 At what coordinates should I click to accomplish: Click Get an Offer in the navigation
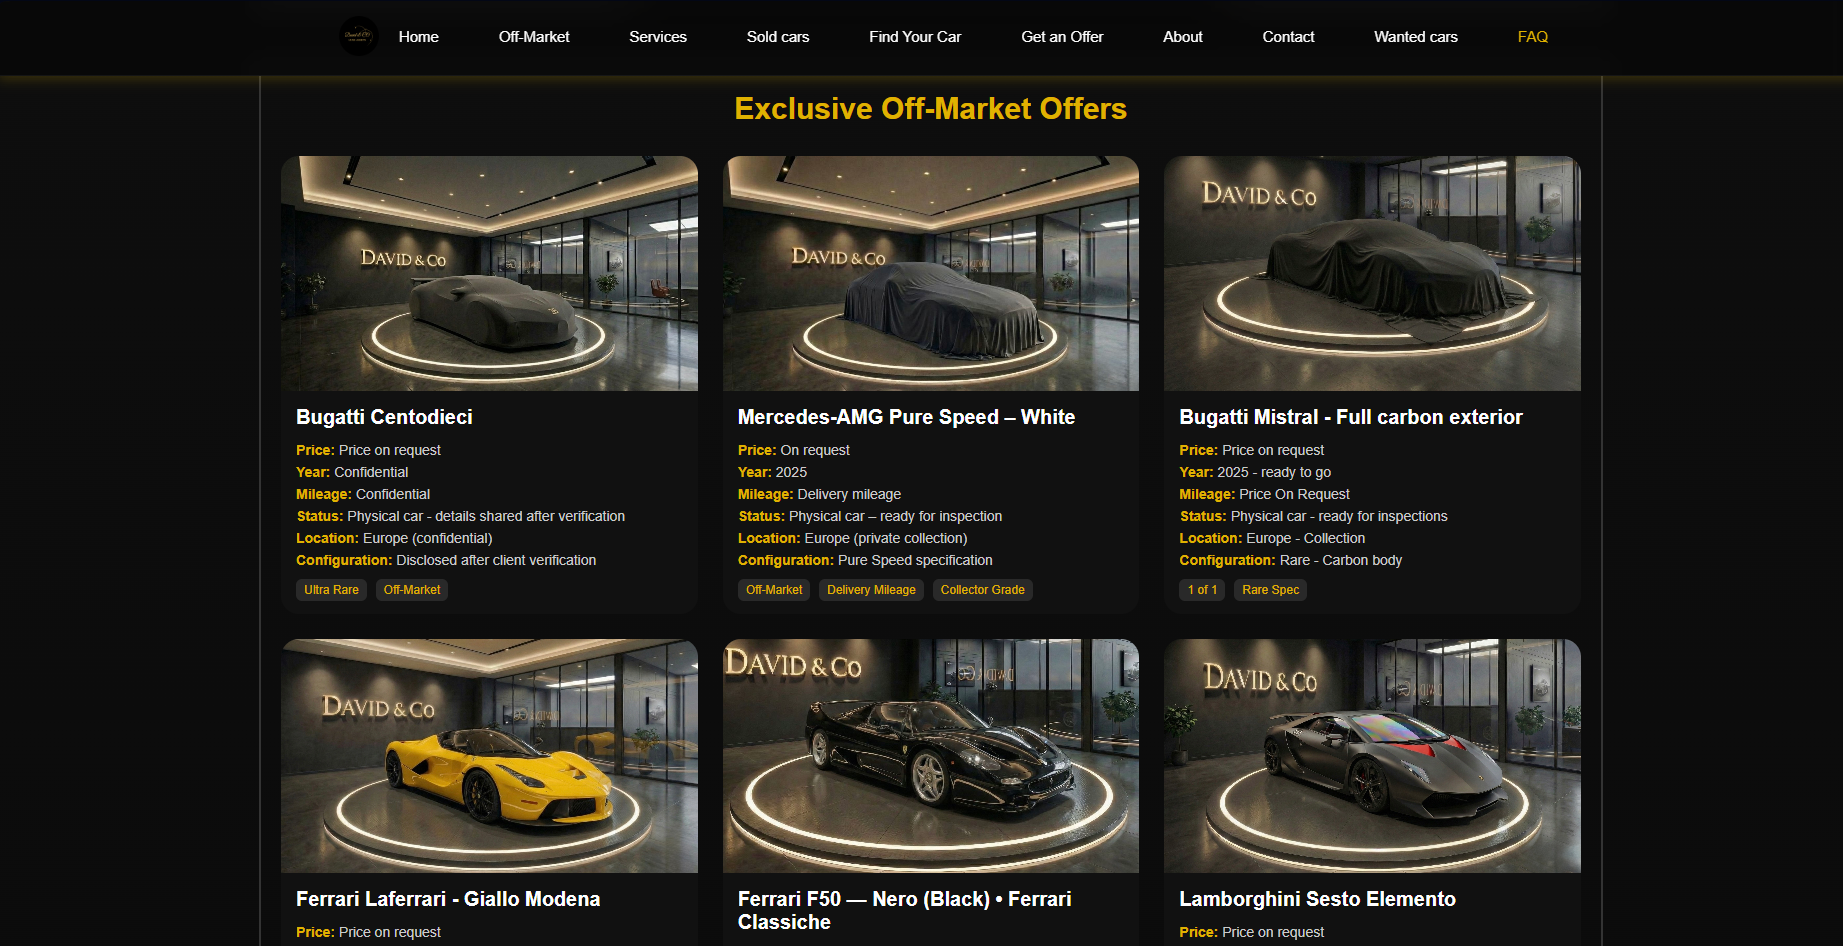1061,37
